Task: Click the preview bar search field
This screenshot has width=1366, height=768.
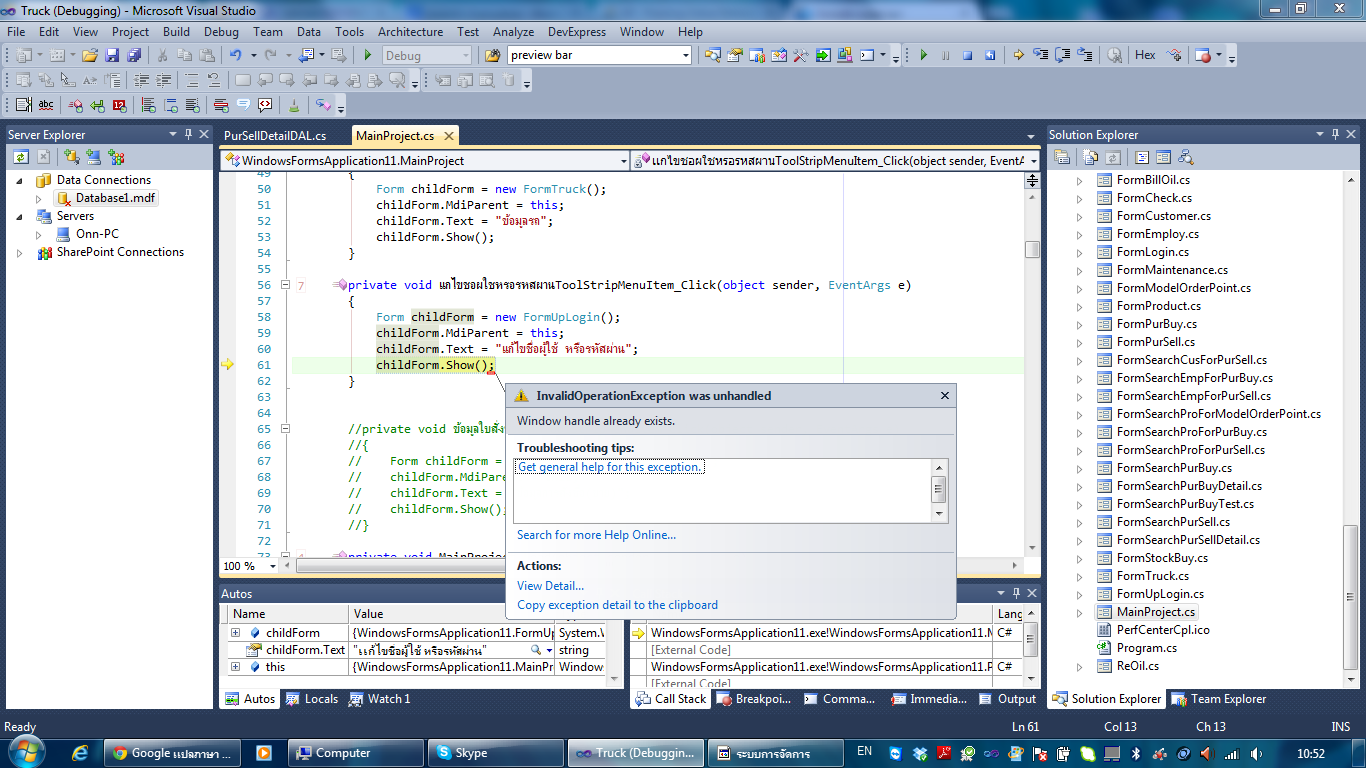Action: click(x=594, y=55)
